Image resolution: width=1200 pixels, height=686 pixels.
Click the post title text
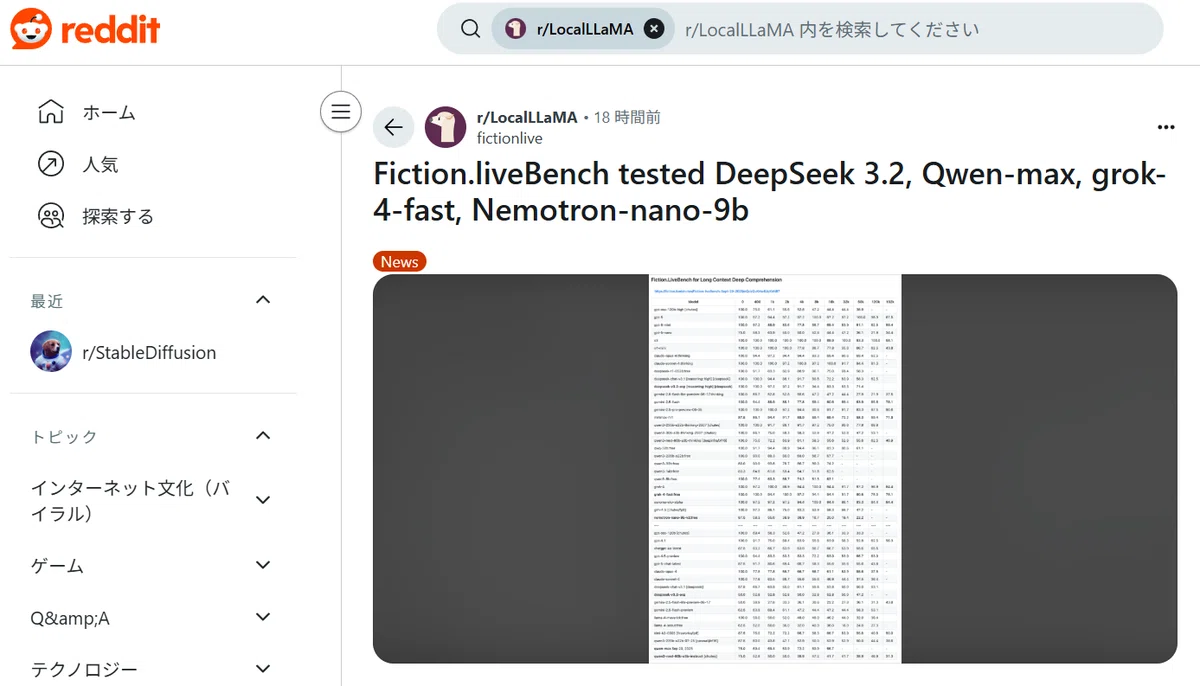[770, 192]
